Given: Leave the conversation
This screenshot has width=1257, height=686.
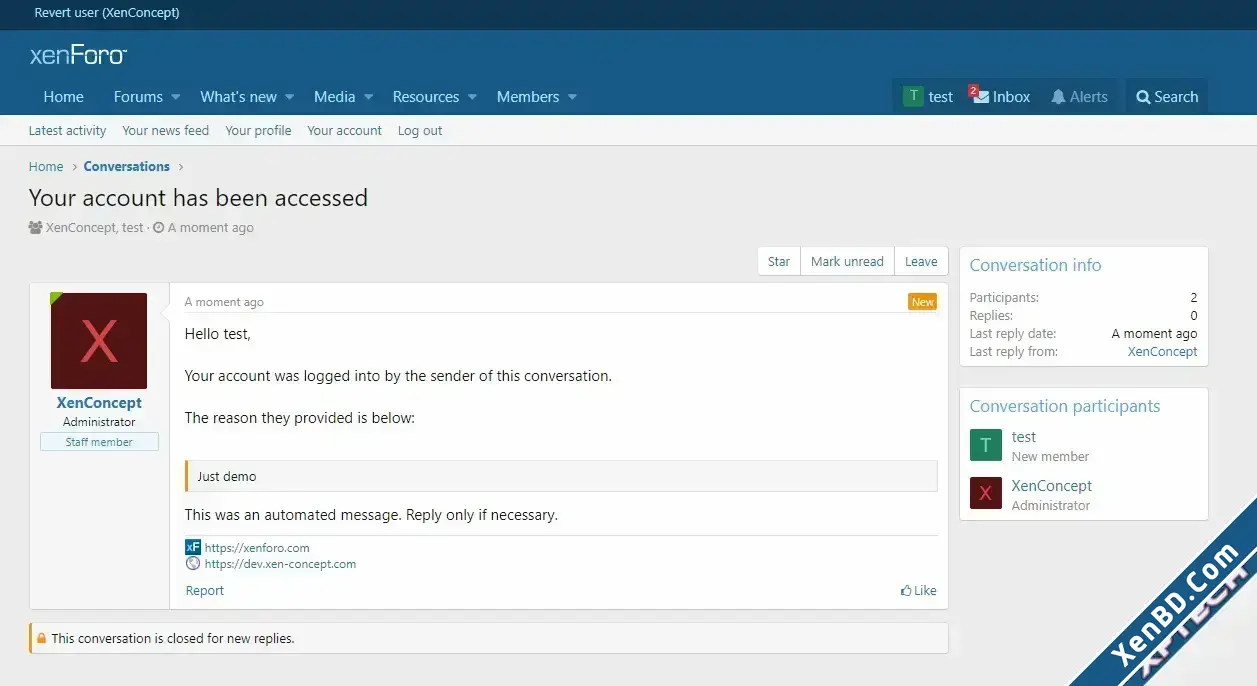Looking at the screenshot, I should coord(921,261).
